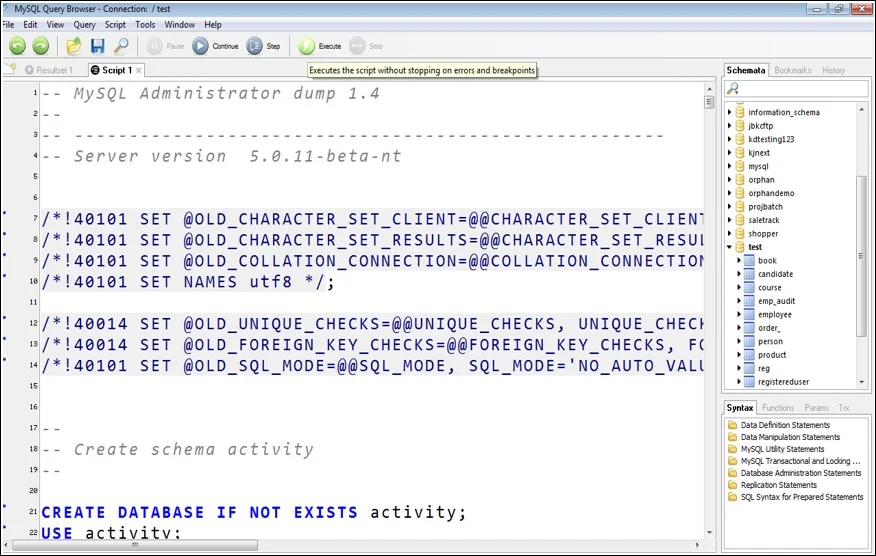Click the schemata search magnifier icon
This screenshot has height=556, width=876.
tap(732, 88)
